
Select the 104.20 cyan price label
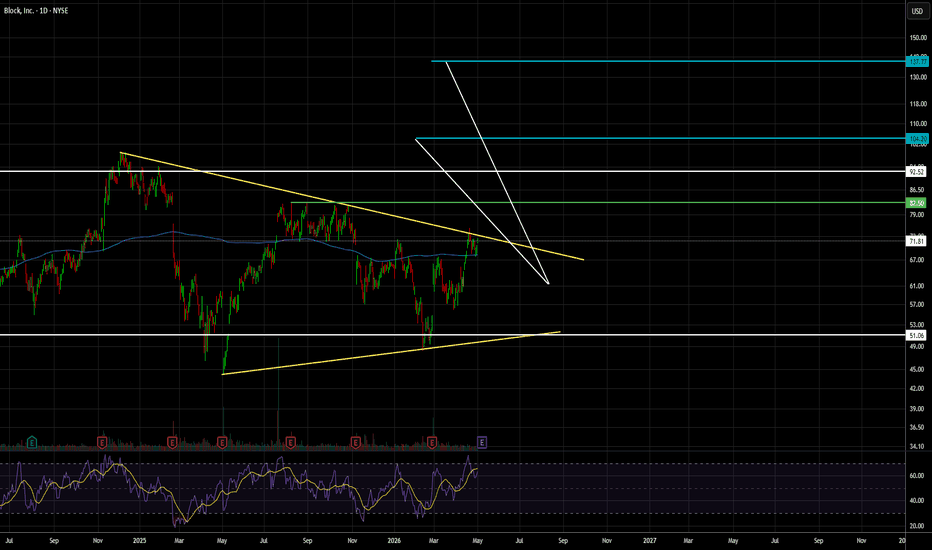[917, 139]
